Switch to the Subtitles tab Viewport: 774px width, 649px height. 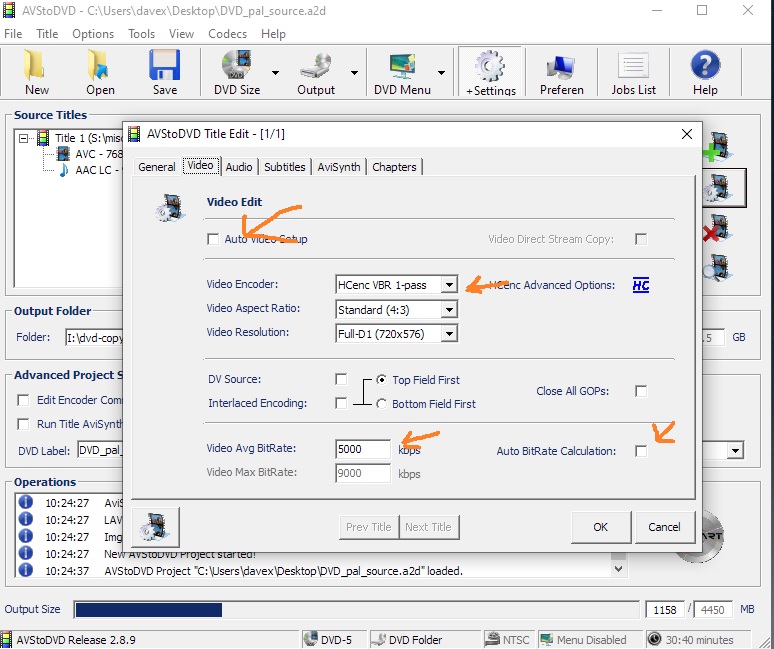point(284,167)
